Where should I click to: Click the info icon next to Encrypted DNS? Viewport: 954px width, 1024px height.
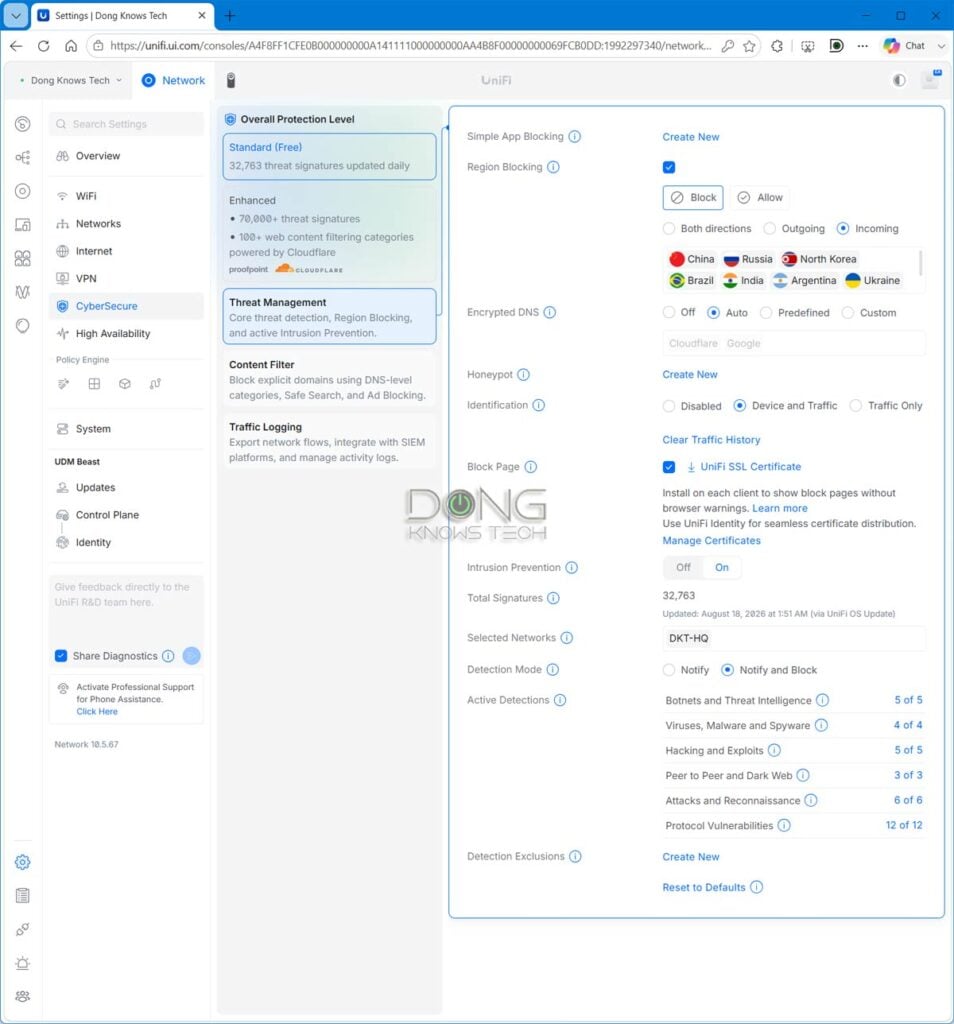pyautogui.click(x=550, y=312)
